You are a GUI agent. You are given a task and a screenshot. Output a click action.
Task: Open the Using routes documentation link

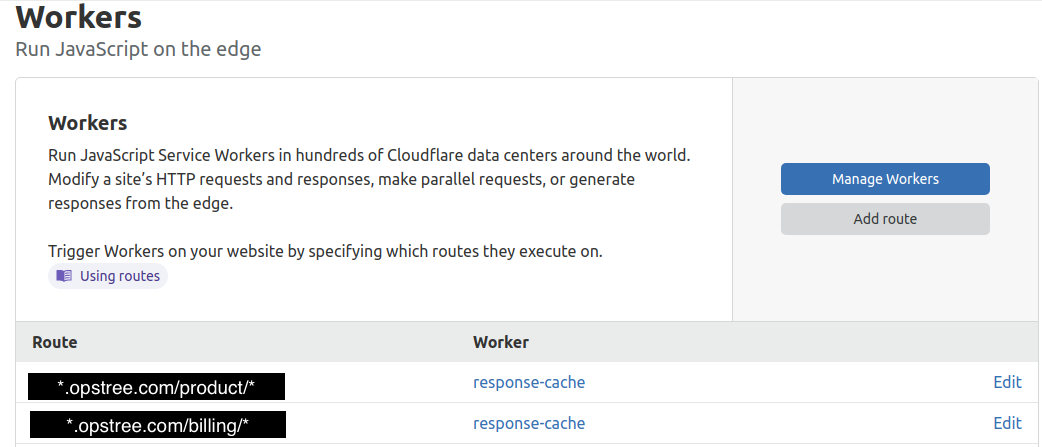click(x=119, y=276)
